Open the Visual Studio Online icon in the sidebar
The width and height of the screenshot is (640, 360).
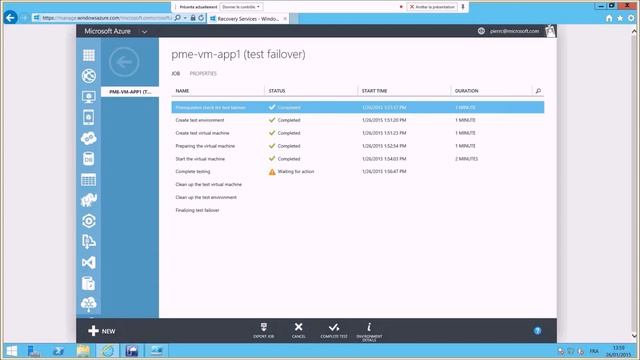(x=89, y=262)
